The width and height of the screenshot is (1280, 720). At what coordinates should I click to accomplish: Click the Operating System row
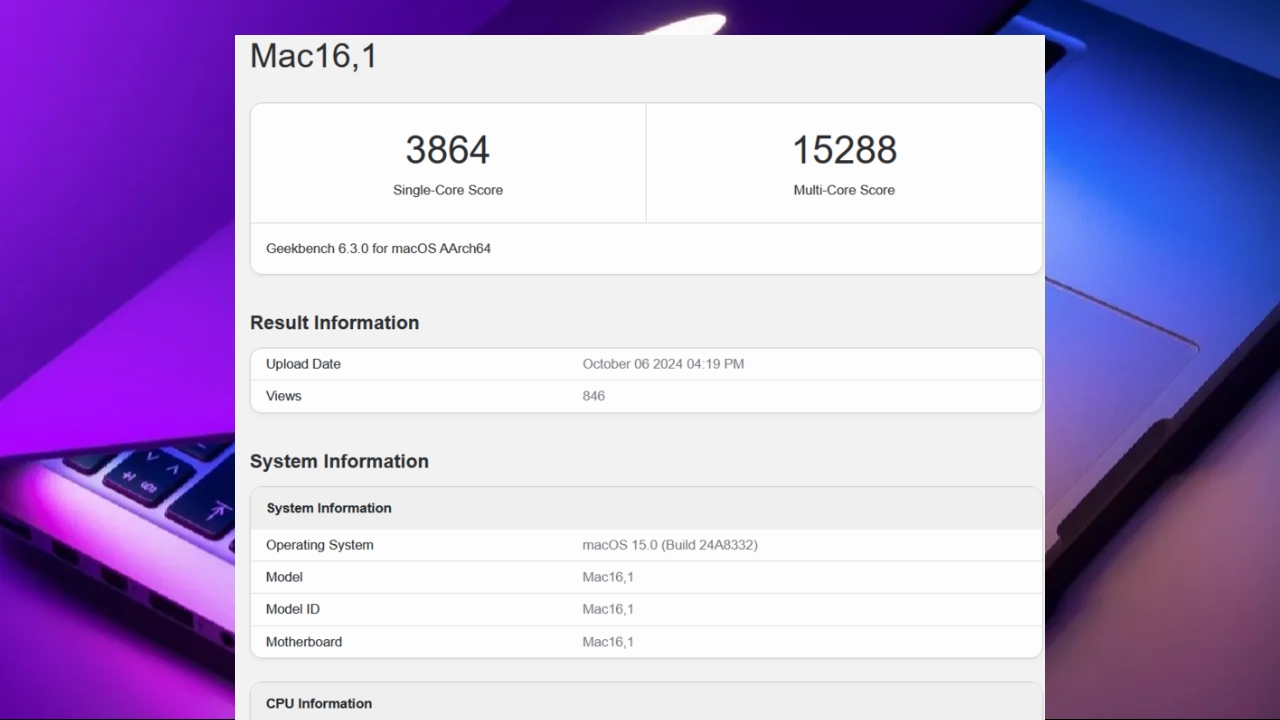tap(320, 545)
